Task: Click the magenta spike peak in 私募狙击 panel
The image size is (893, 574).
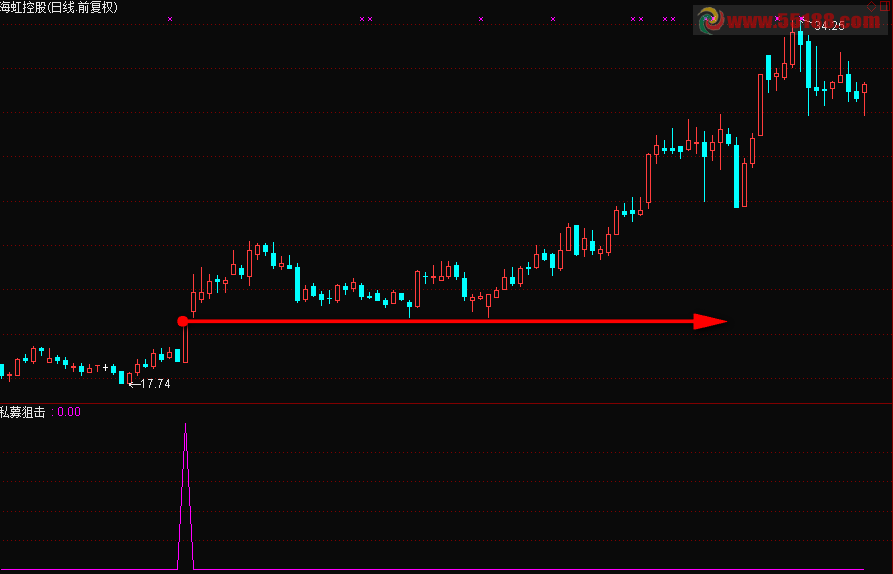Action: [x=185, y=425]
